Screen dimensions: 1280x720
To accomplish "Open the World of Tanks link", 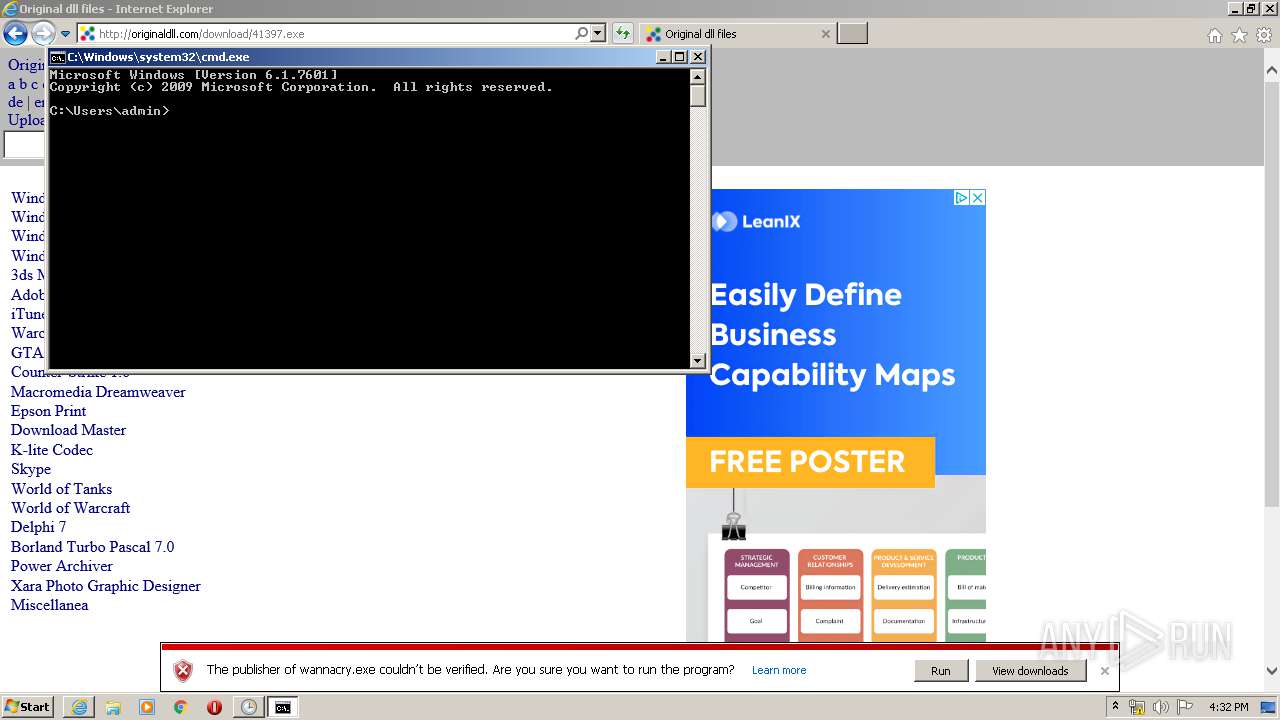I will pos(61,489).
